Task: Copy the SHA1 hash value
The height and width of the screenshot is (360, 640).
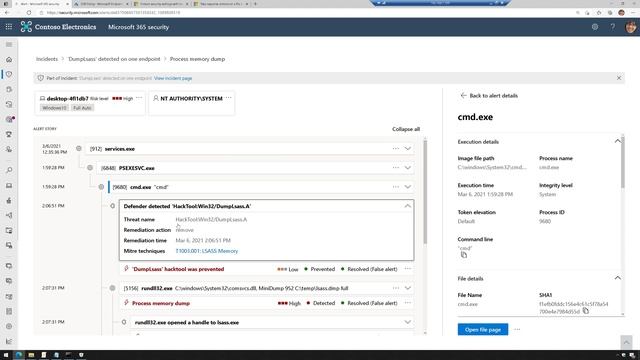Action: click(x=586, y=311)
